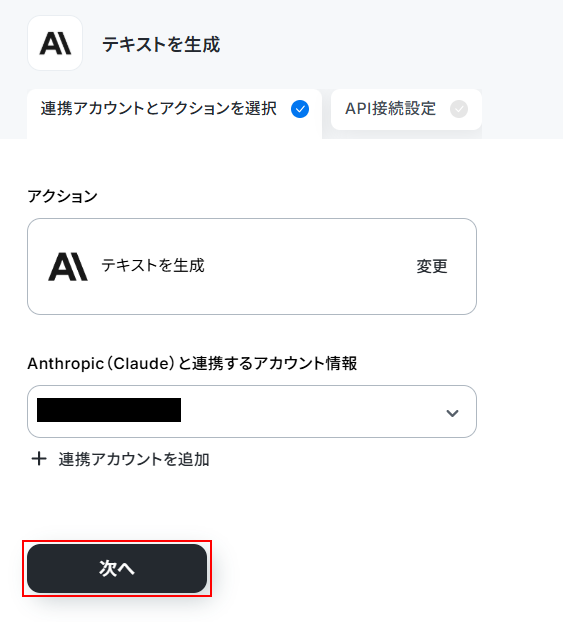Screen dimensions: 563x622
Task: Expand the account dropdown chevron
Action: click(452, 413)
